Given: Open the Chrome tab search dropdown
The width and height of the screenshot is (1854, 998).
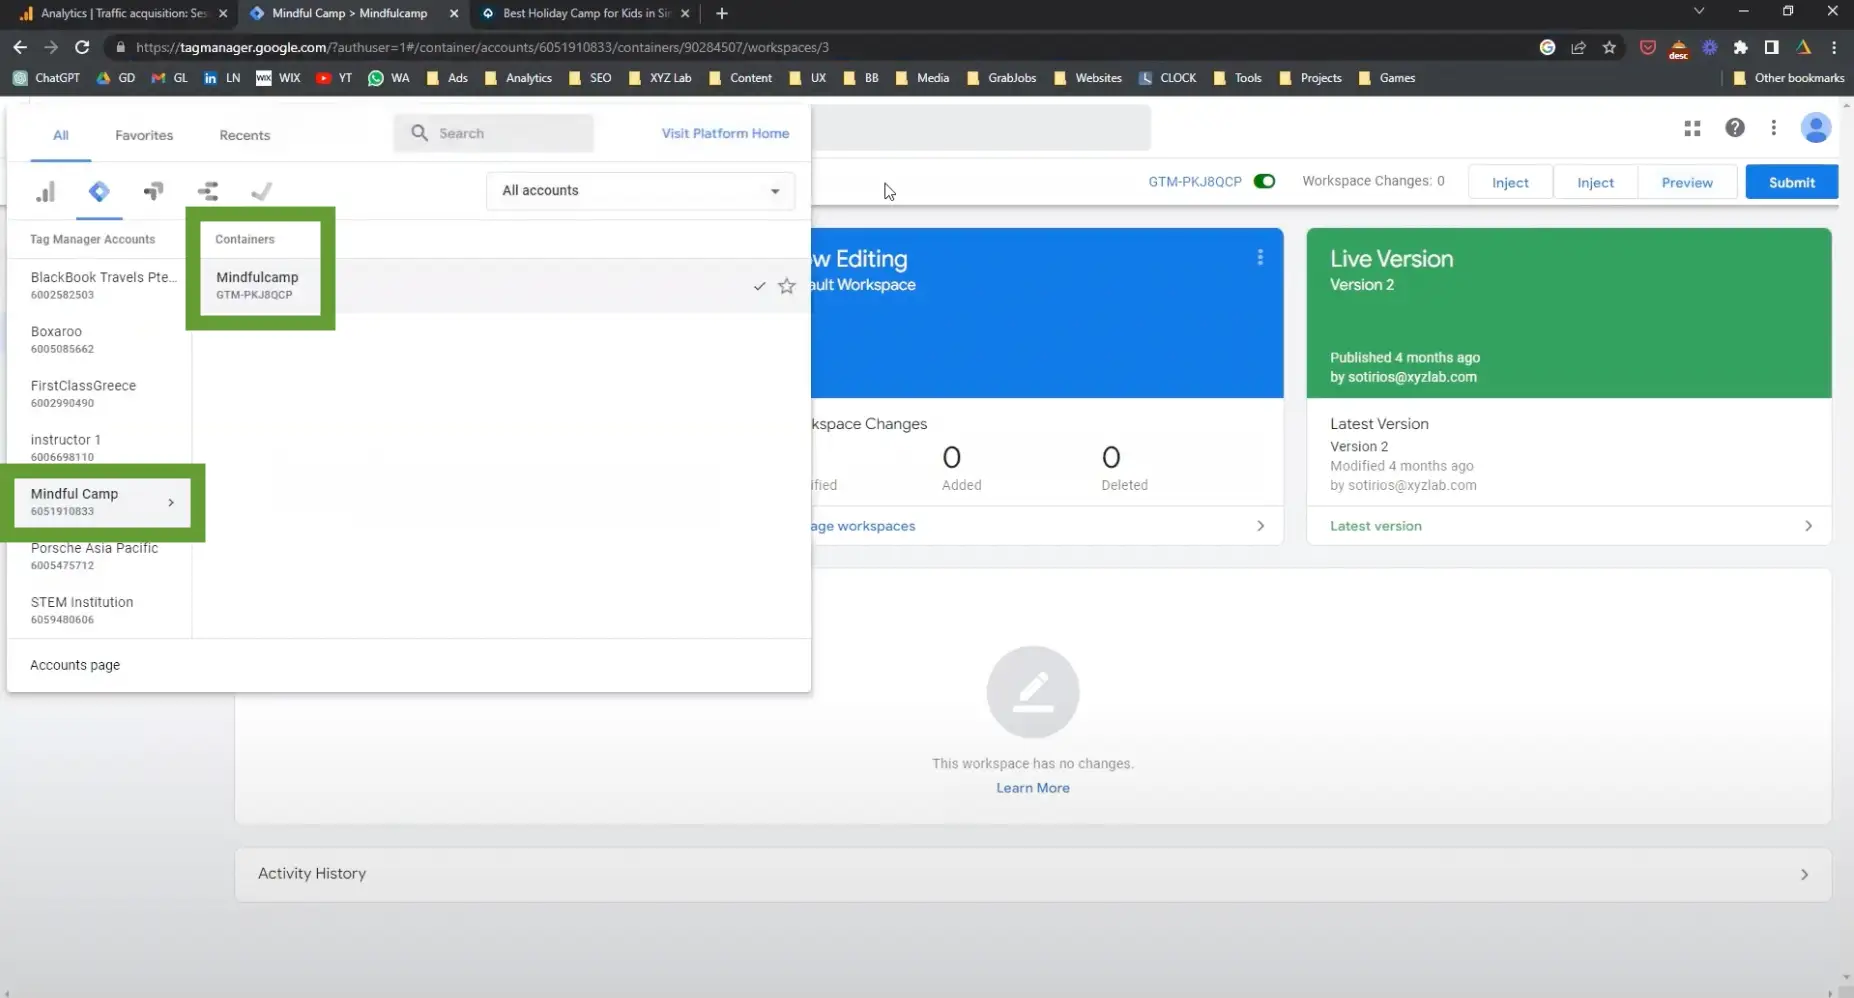Looking at the screenshot, I should pyautogui.click(x=1698, y=12).
